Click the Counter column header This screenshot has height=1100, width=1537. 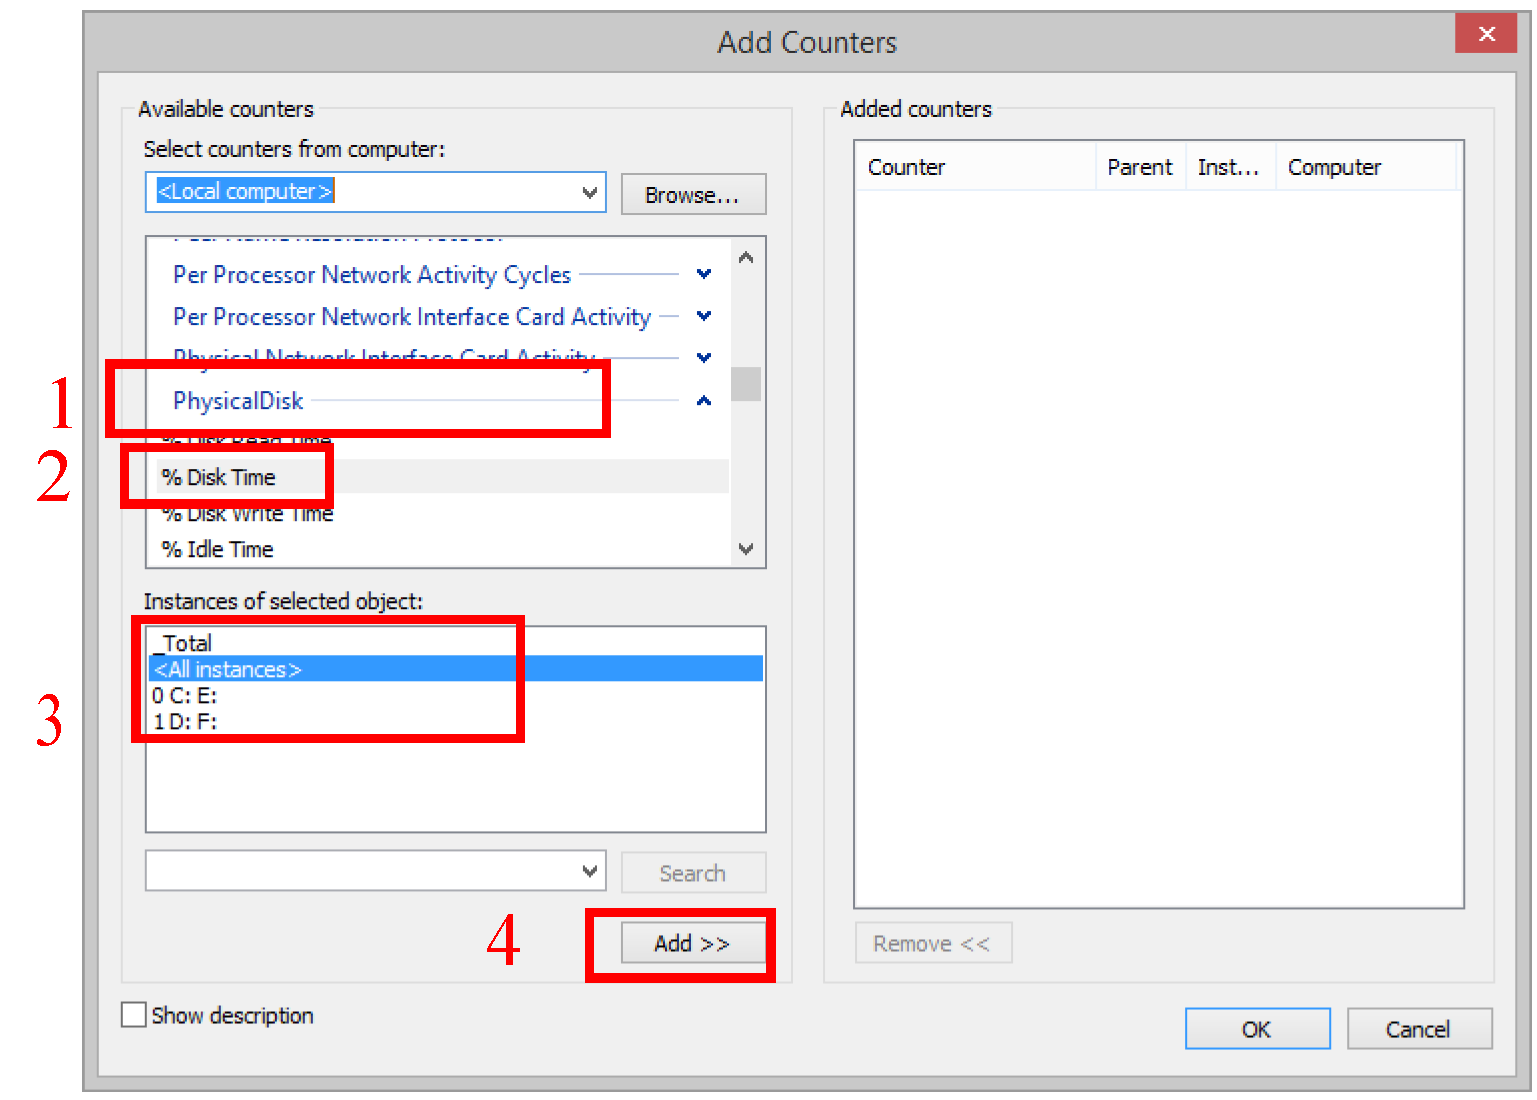pyautogui.click(x=906, y=167)
